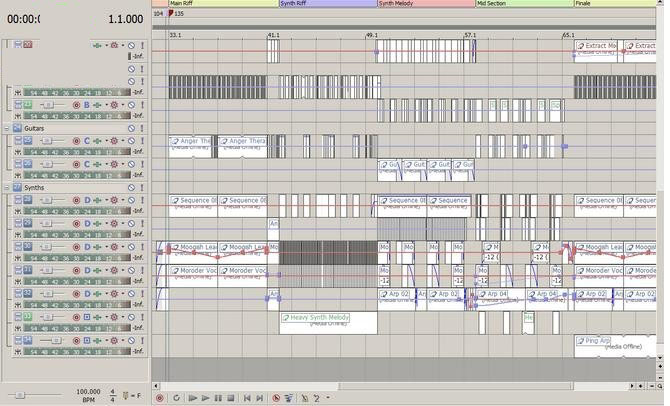Click automation settings gear on track 32
This screenshot has width=670, height=406.
(x=114, y=294)
